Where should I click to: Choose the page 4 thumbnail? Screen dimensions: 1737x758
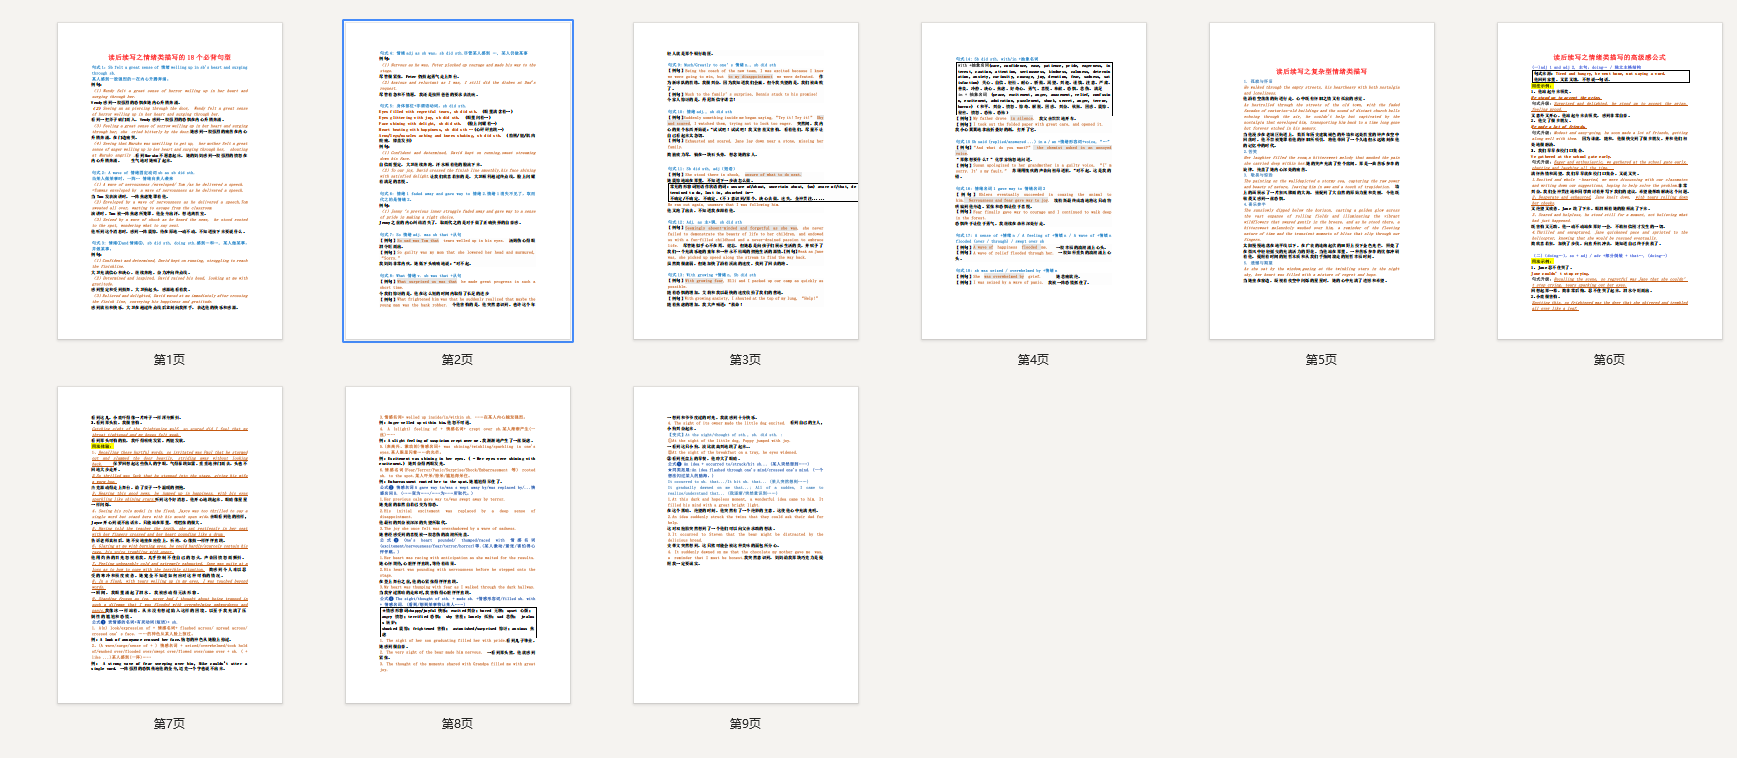[x=1034, y=181]
